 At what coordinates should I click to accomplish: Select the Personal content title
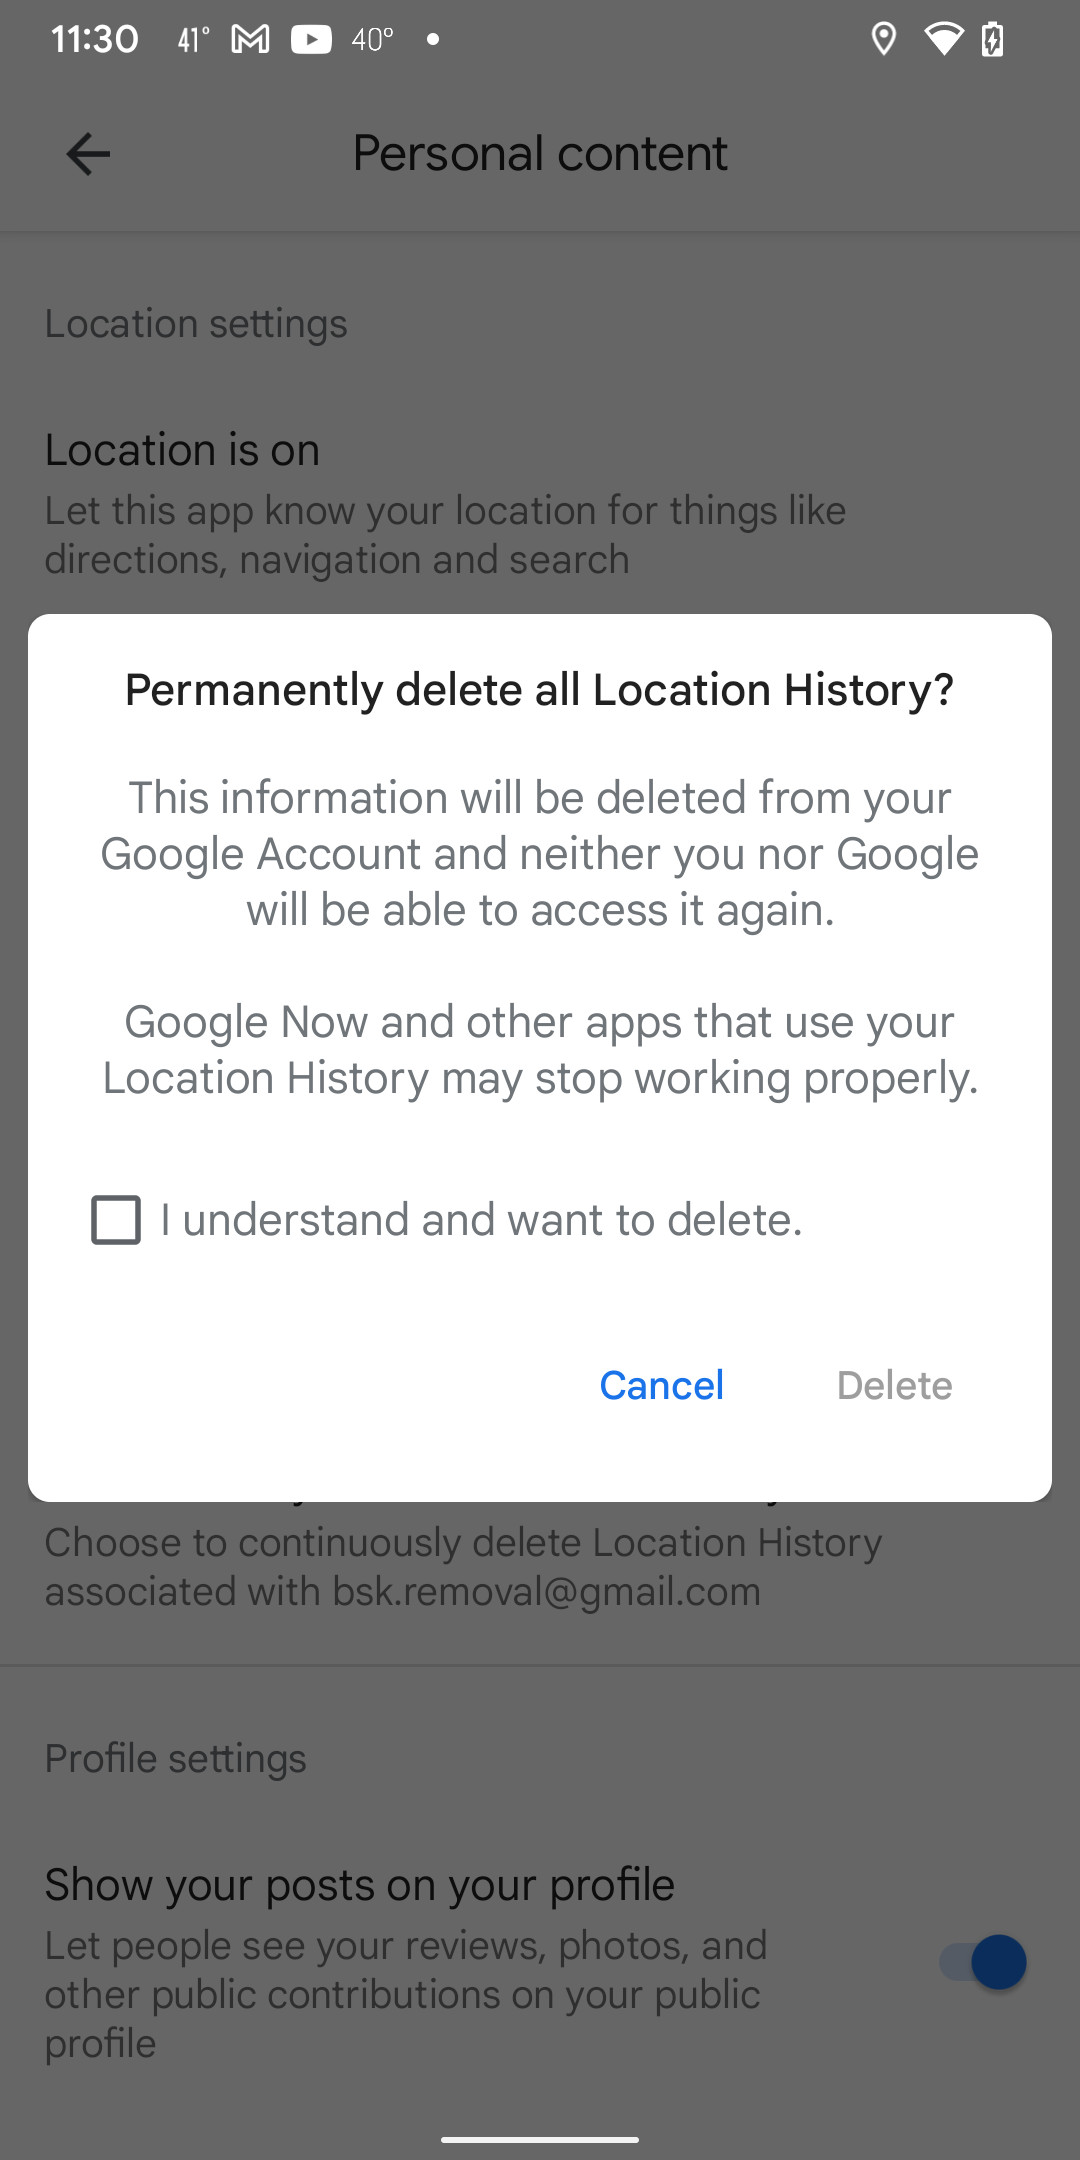(x=539, y=153)
